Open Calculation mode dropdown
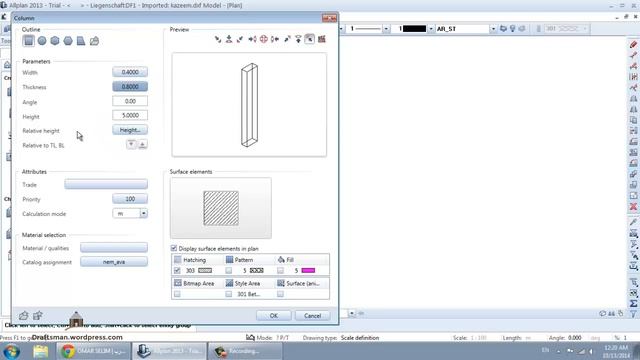This screenshot has height=360, width=640. point(144,213)
